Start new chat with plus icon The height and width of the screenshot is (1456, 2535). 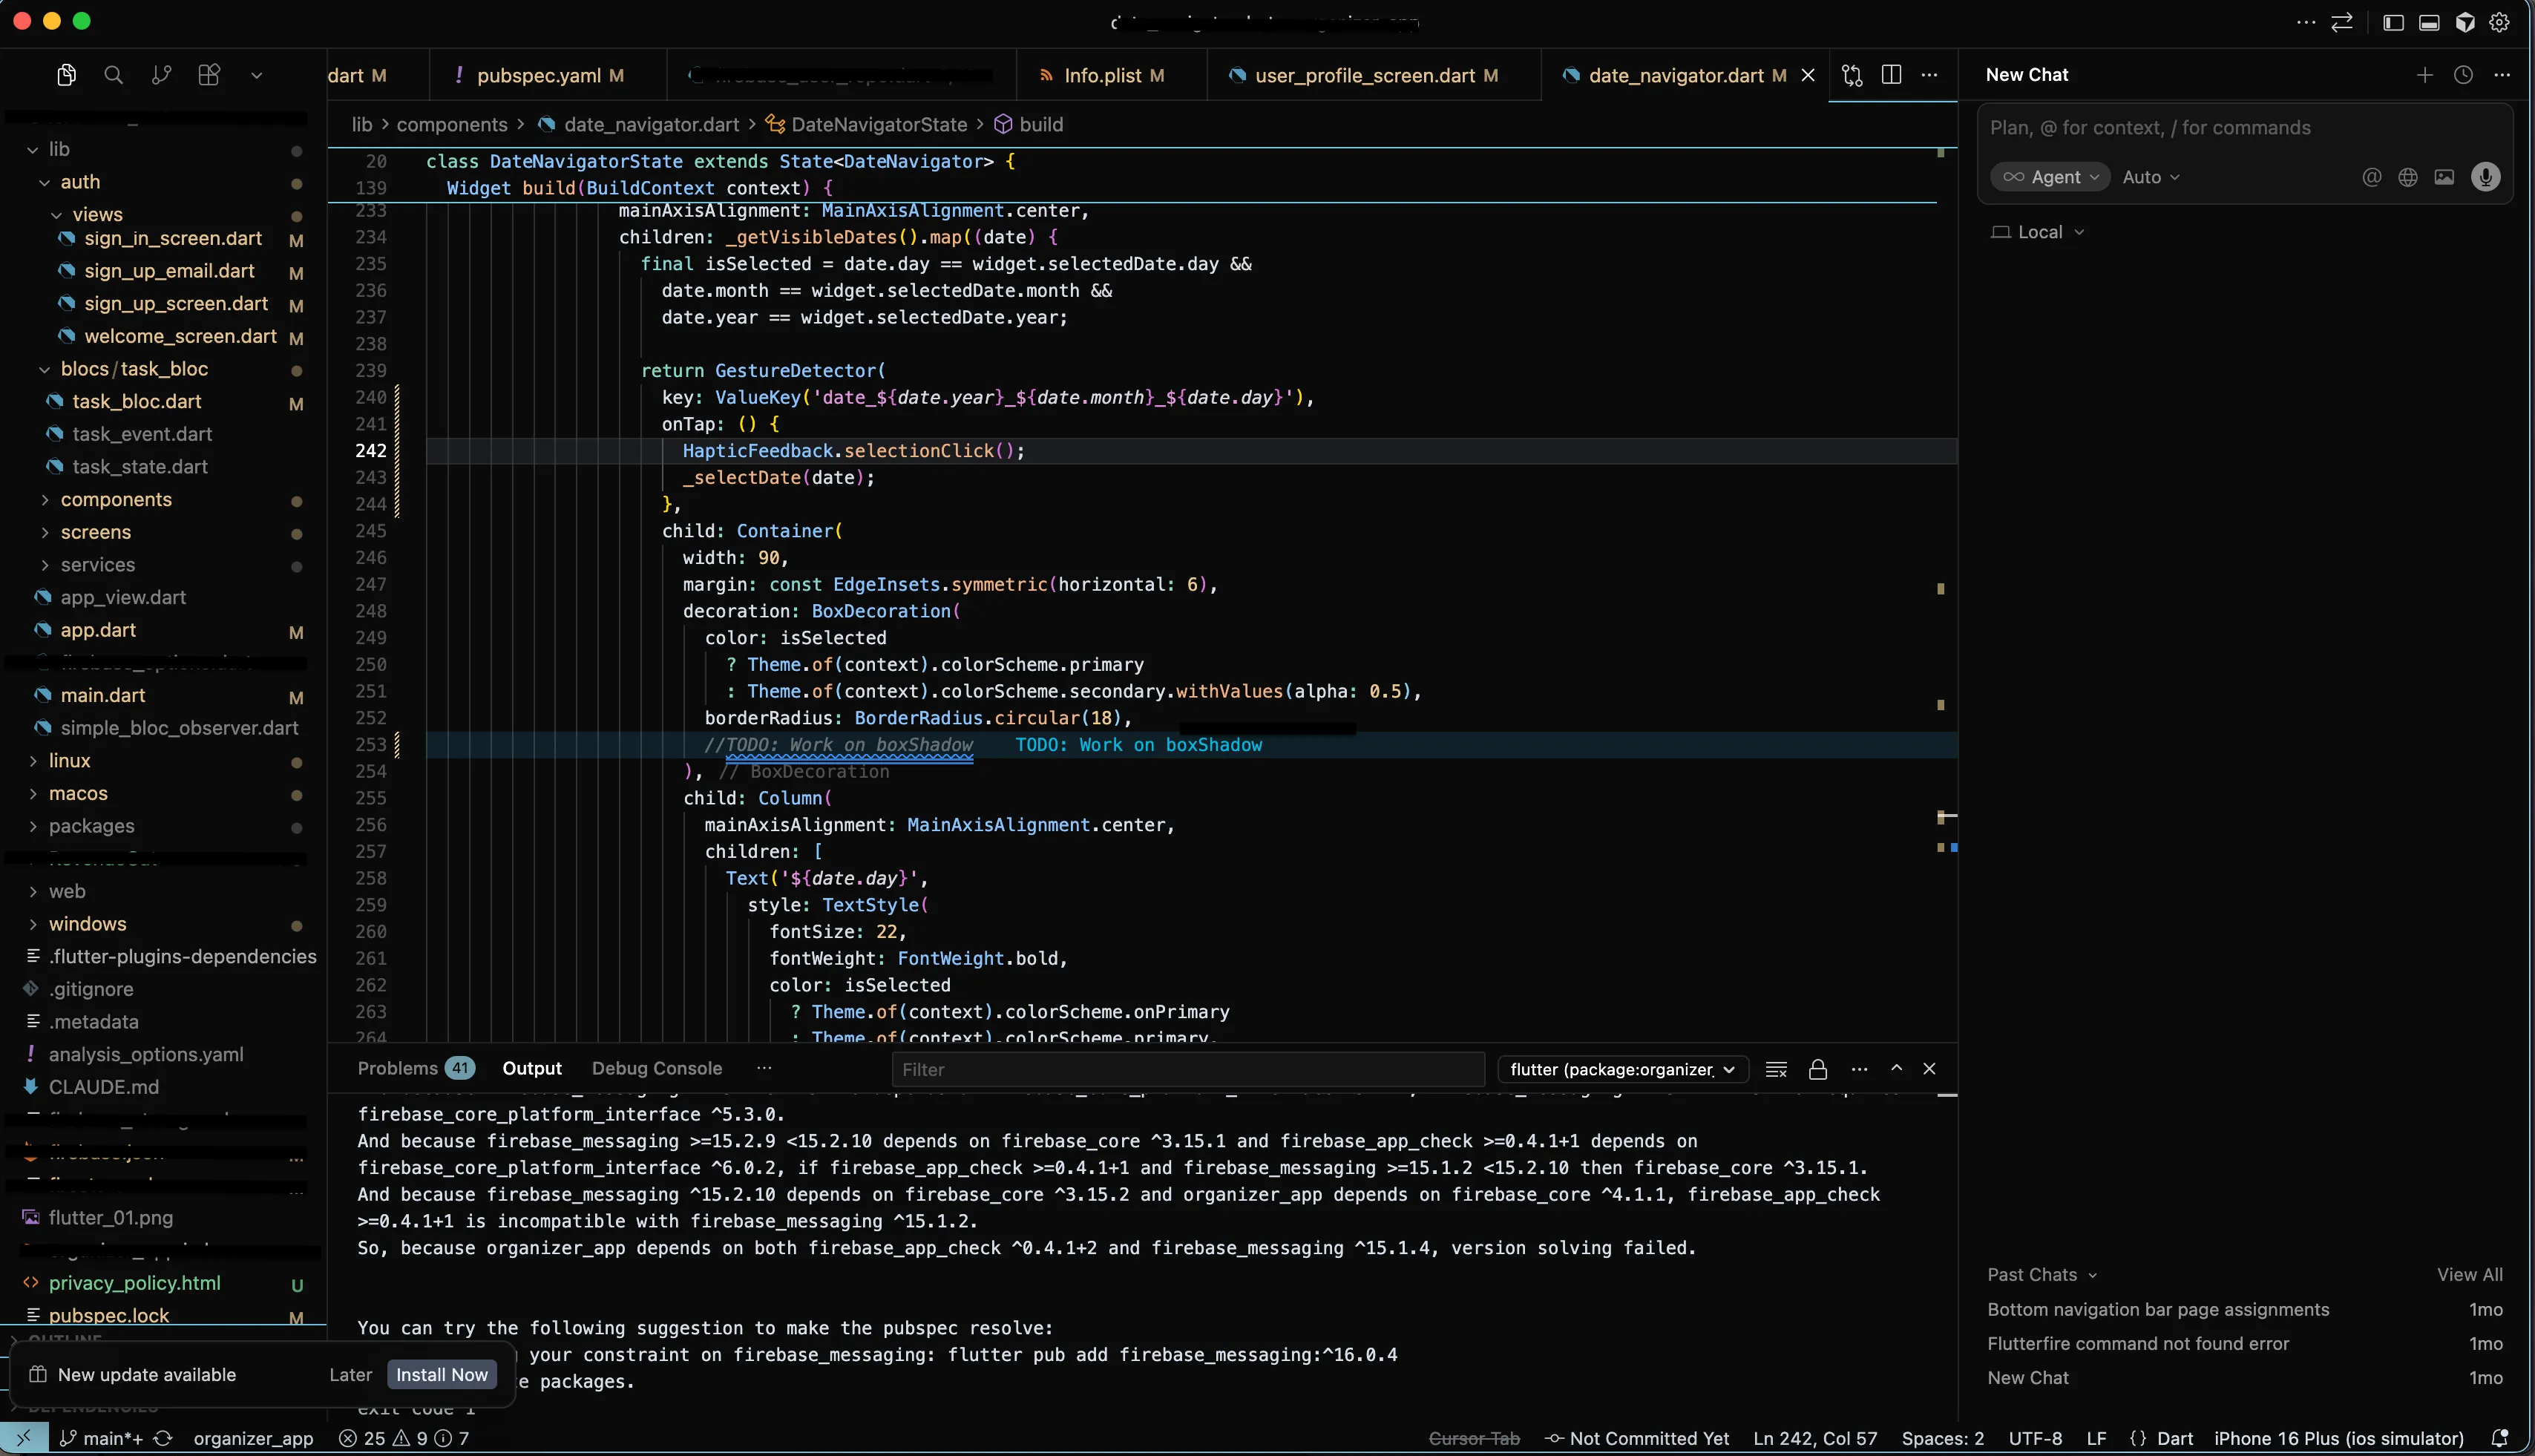(2424, 75)
